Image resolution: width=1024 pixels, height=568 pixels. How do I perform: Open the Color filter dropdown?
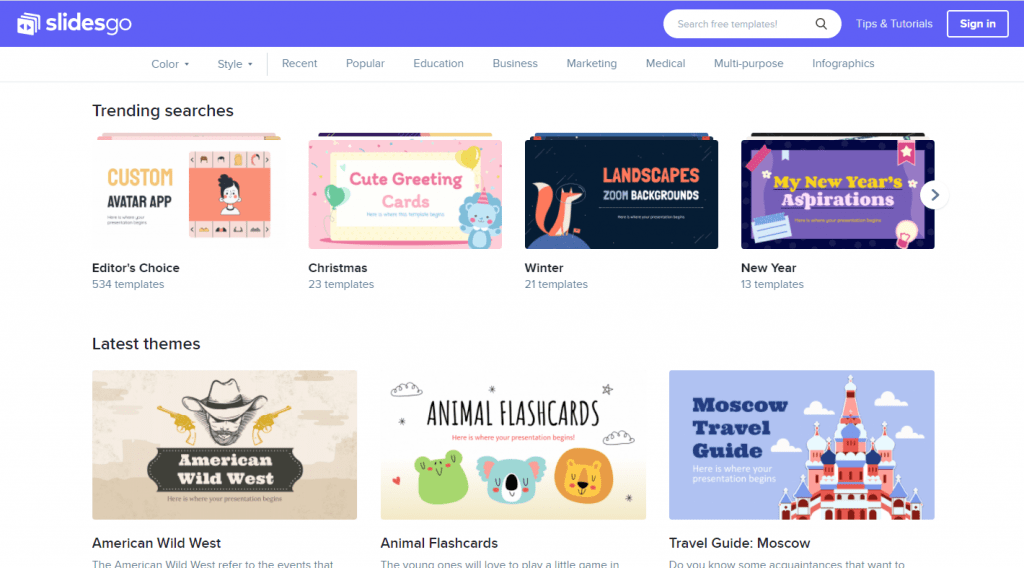170,64
